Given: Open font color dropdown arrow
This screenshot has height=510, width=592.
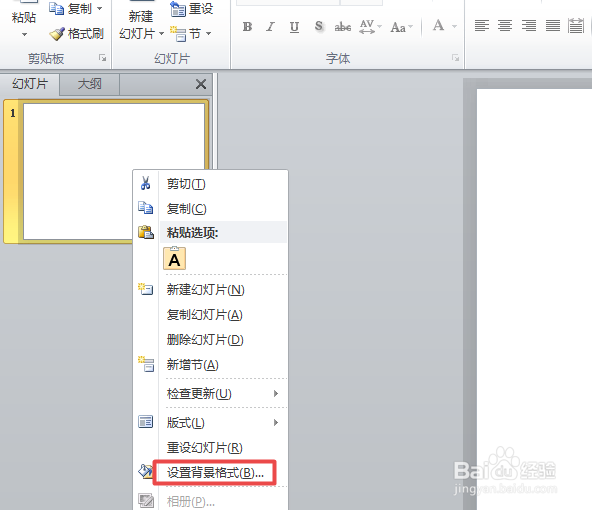Looking at the screenshot, I should coord(455,26).
